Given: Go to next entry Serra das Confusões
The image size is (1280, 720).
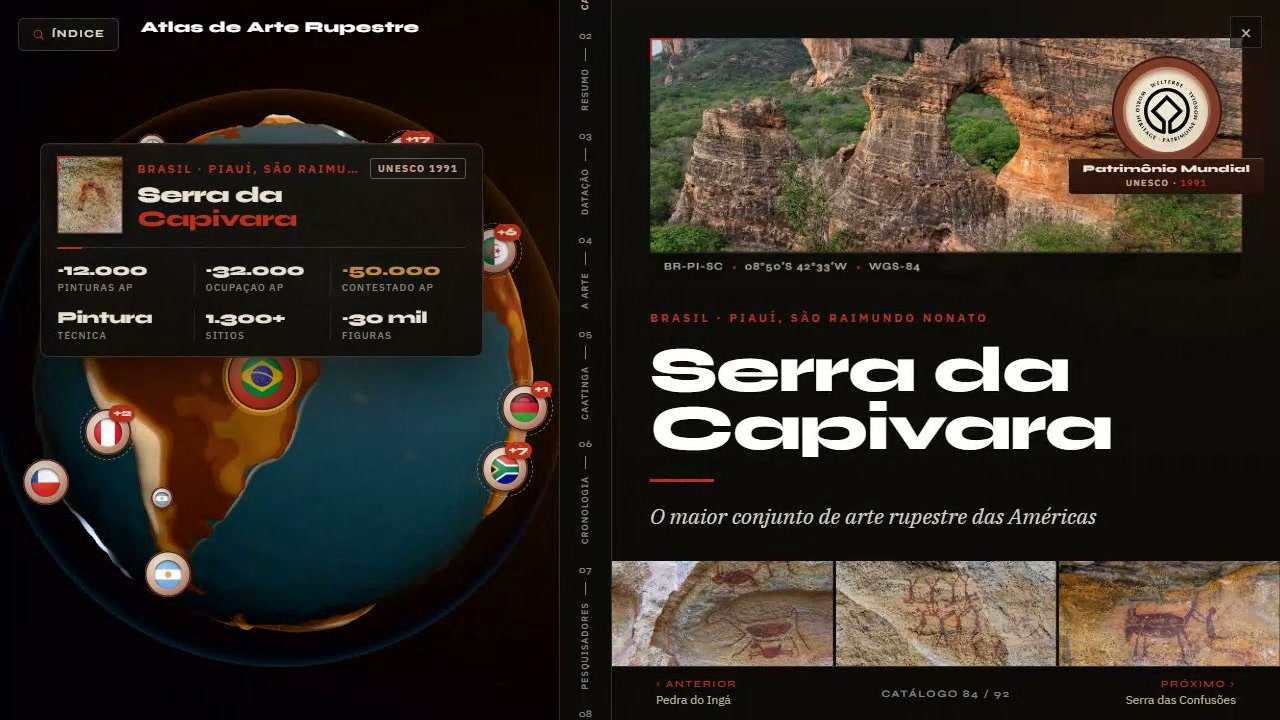Looking at the screenshot, I should (x=1181, y=692).
